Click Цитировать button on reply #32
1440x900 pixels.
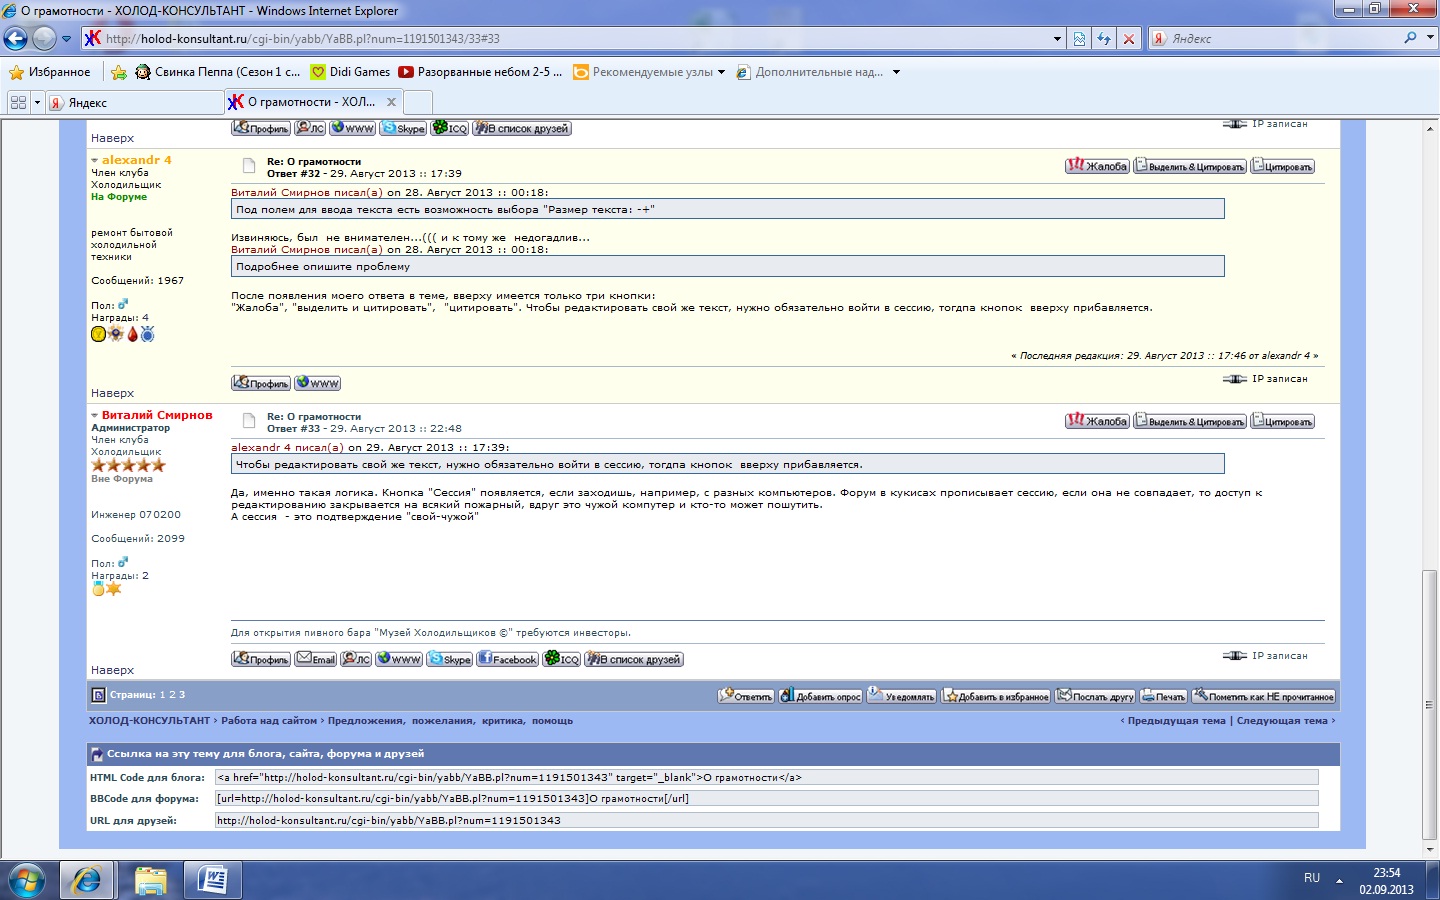(1282, 166)
